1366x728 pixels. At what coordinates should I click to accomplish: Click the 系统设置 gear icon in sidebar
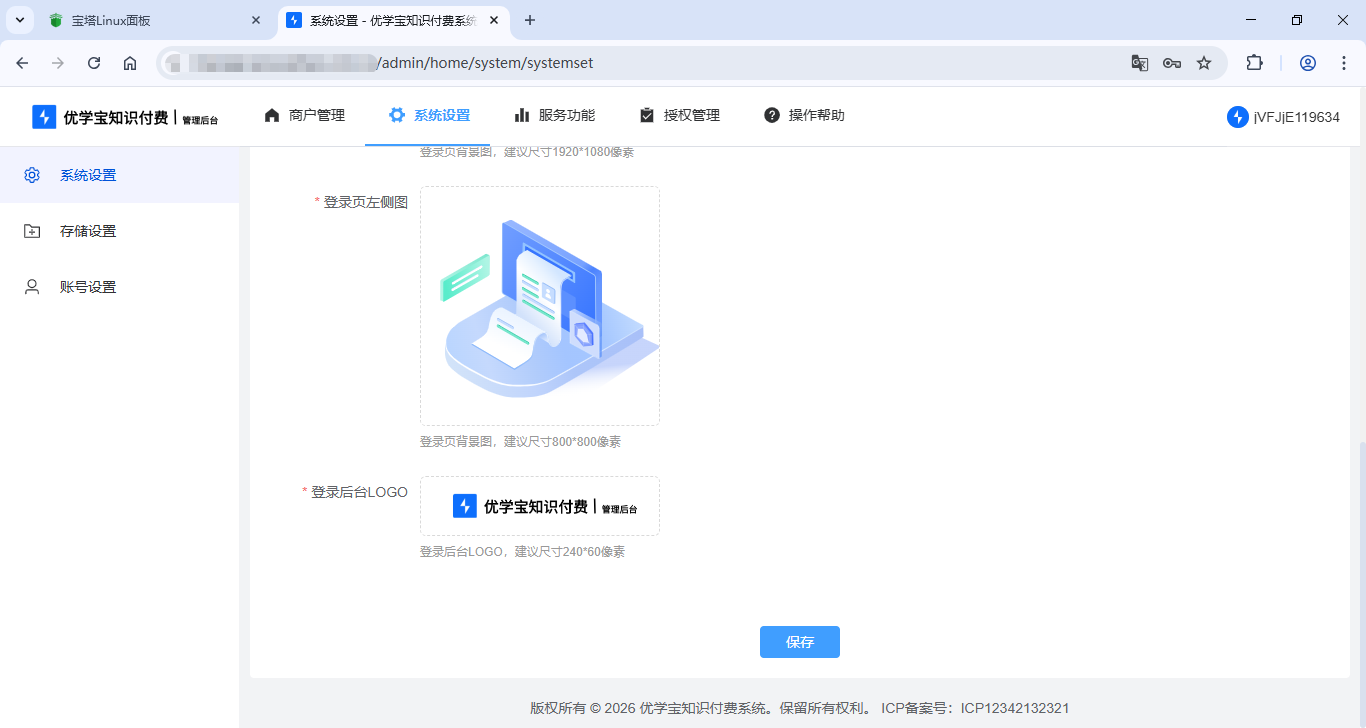pos(31,174)
